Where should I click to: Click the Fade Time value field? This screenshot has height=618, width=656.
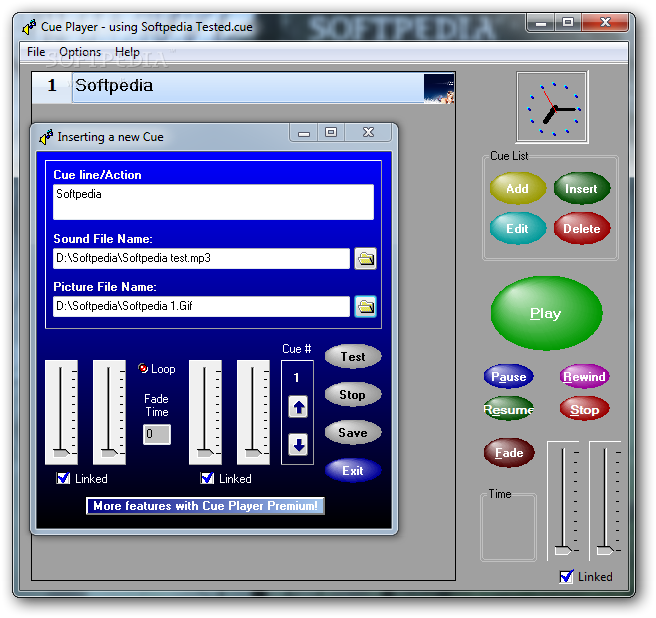pyautogui.click(x=157, y=434)
